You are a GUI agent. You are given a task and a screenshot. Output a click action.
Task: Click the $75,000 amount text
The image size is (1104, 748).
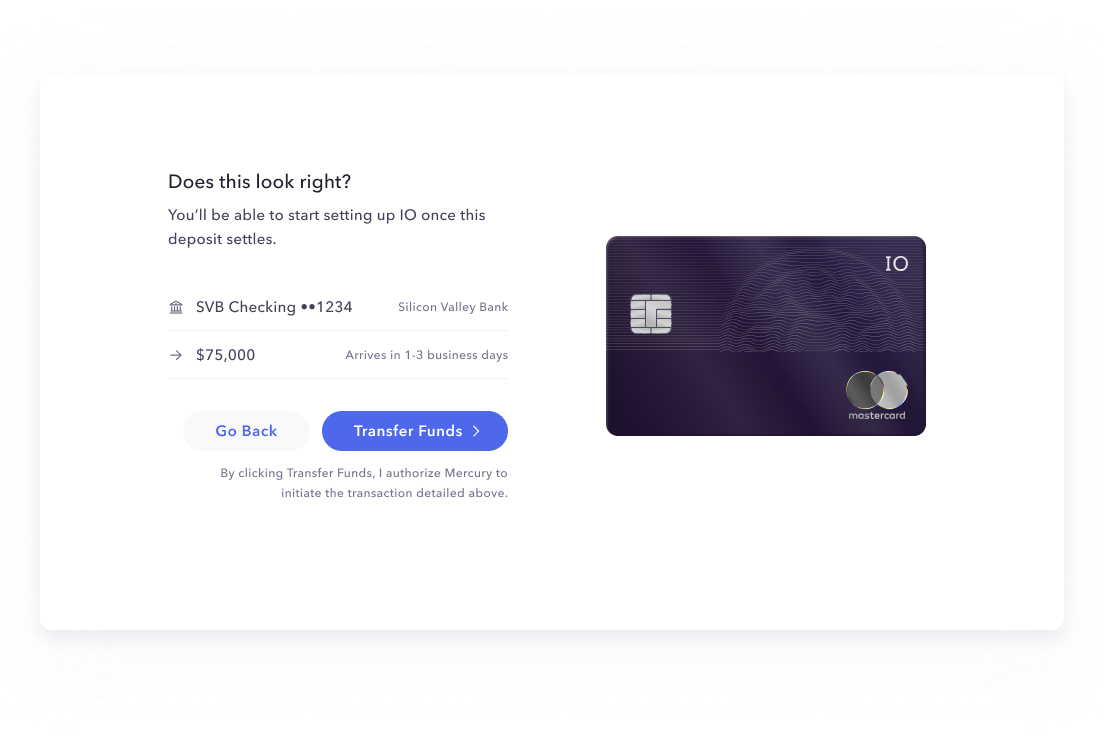point(225,355)
